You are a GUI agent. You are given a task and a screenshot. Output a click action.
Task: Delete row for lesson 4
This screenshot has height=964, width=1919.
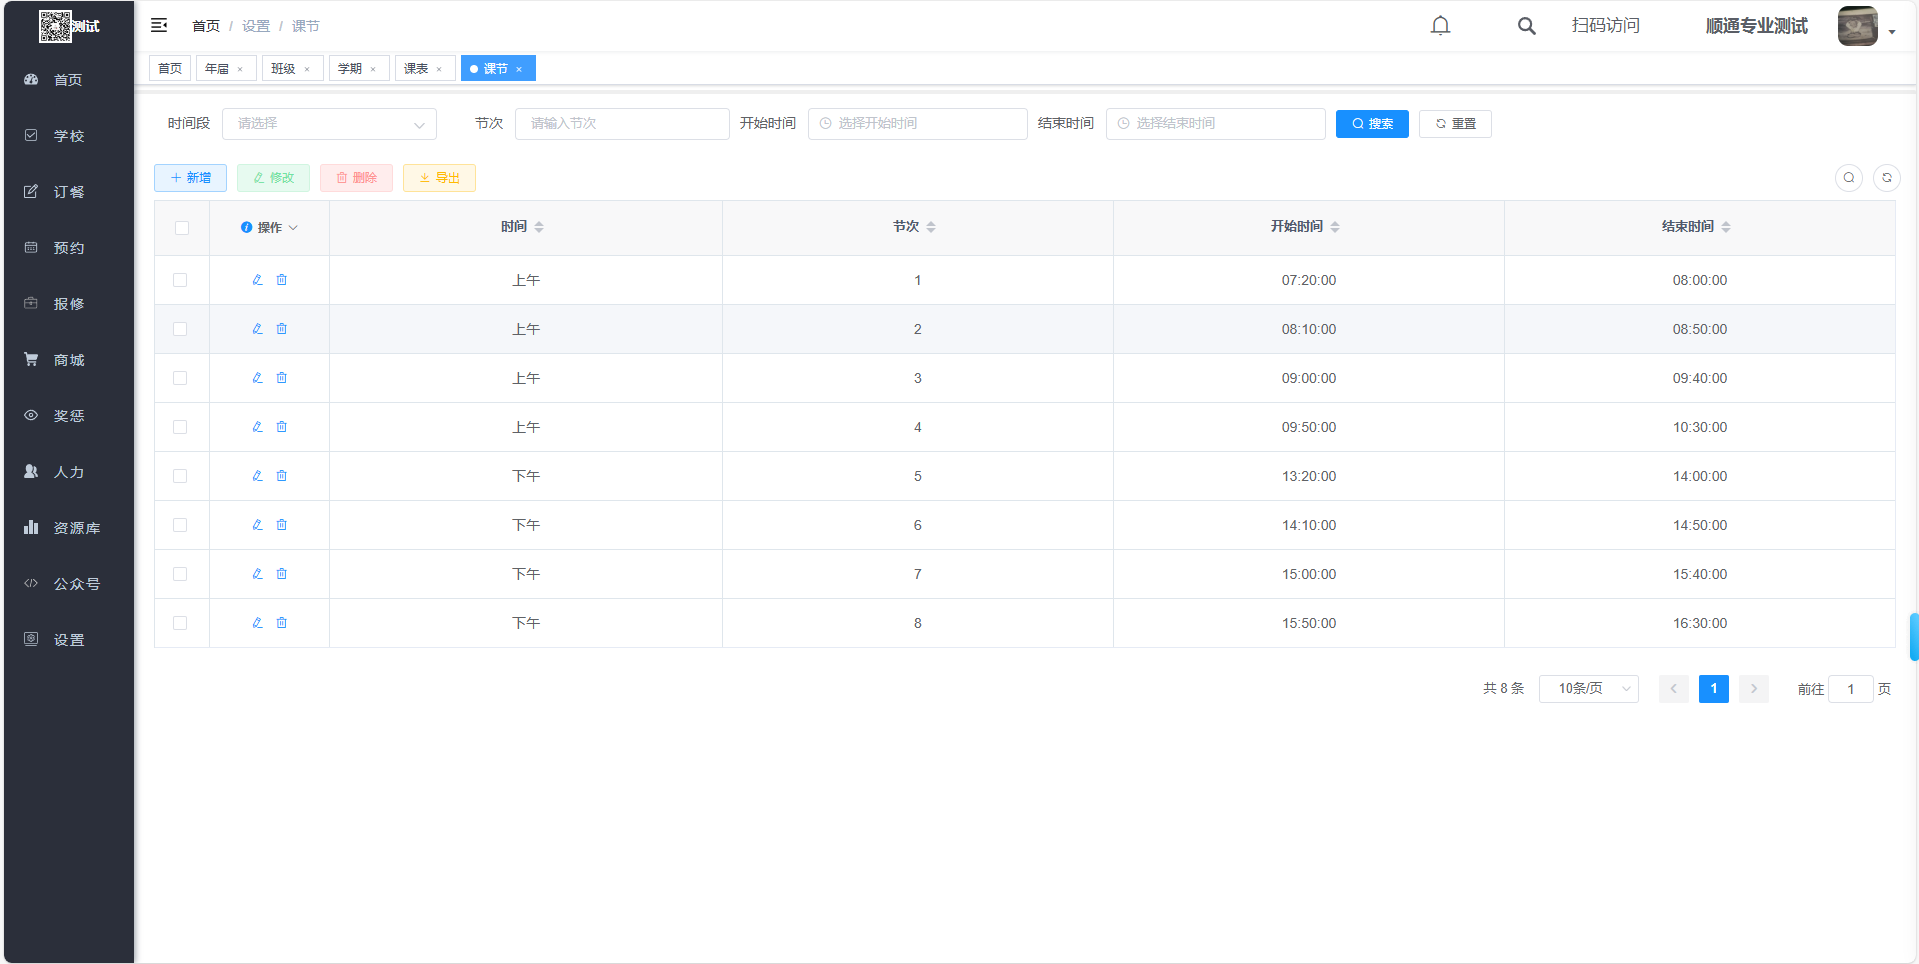[282, 427]
